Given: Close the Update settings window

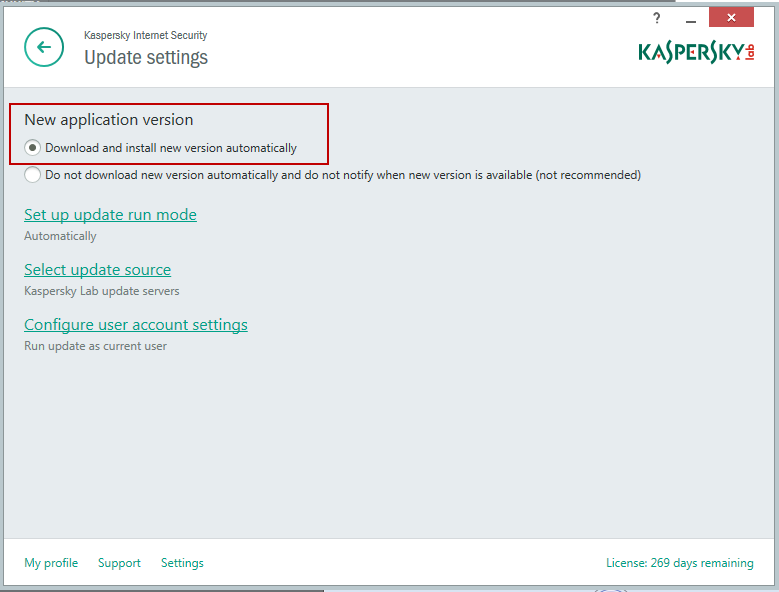Looking at the screenshot, I should 731,18.
